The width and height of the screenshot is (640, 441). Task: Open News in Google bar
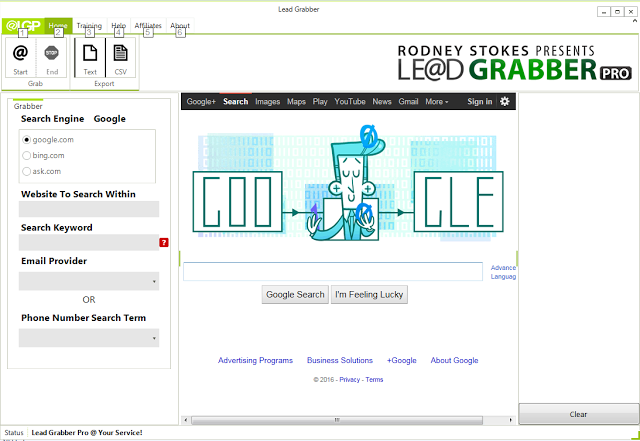(x=382, y=102)
